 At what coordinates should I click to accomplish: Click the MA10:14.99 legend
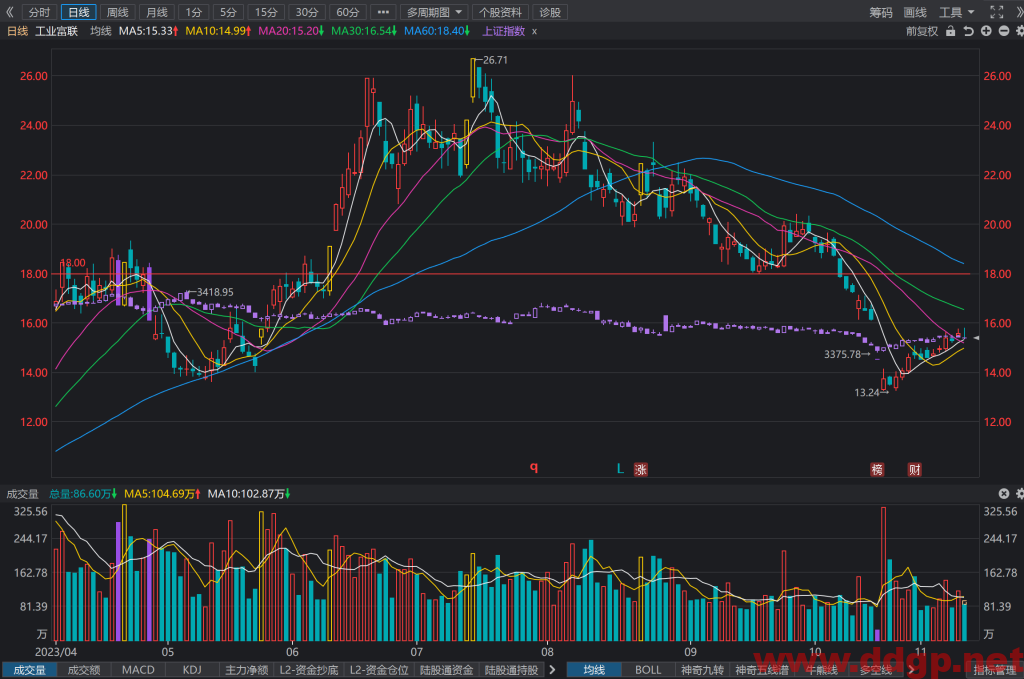click(218, 31)
